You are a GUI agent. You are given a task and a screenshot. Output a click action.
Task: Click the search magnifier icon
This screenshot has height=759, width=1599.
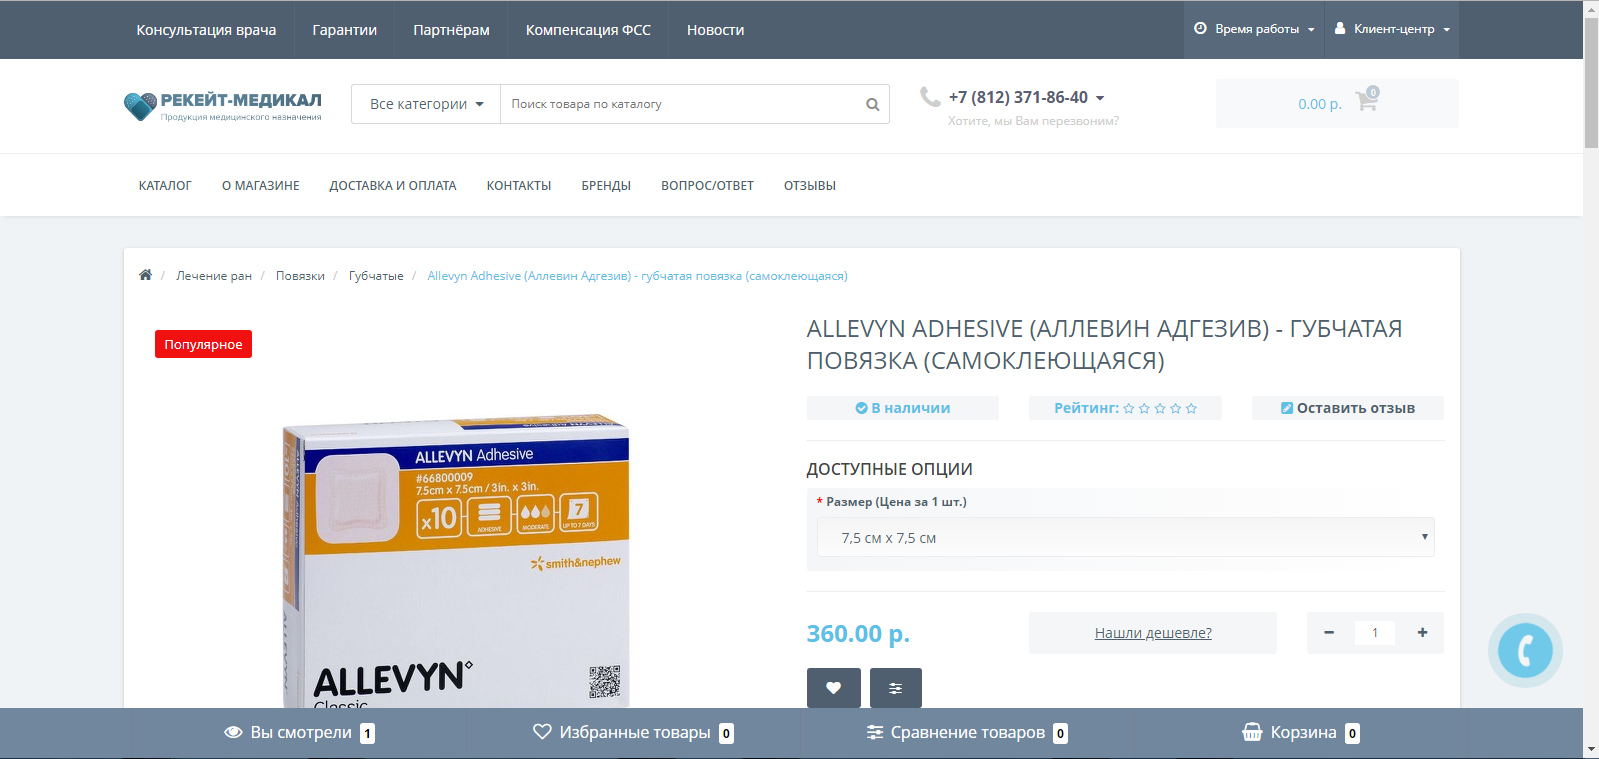click(872, 104)
